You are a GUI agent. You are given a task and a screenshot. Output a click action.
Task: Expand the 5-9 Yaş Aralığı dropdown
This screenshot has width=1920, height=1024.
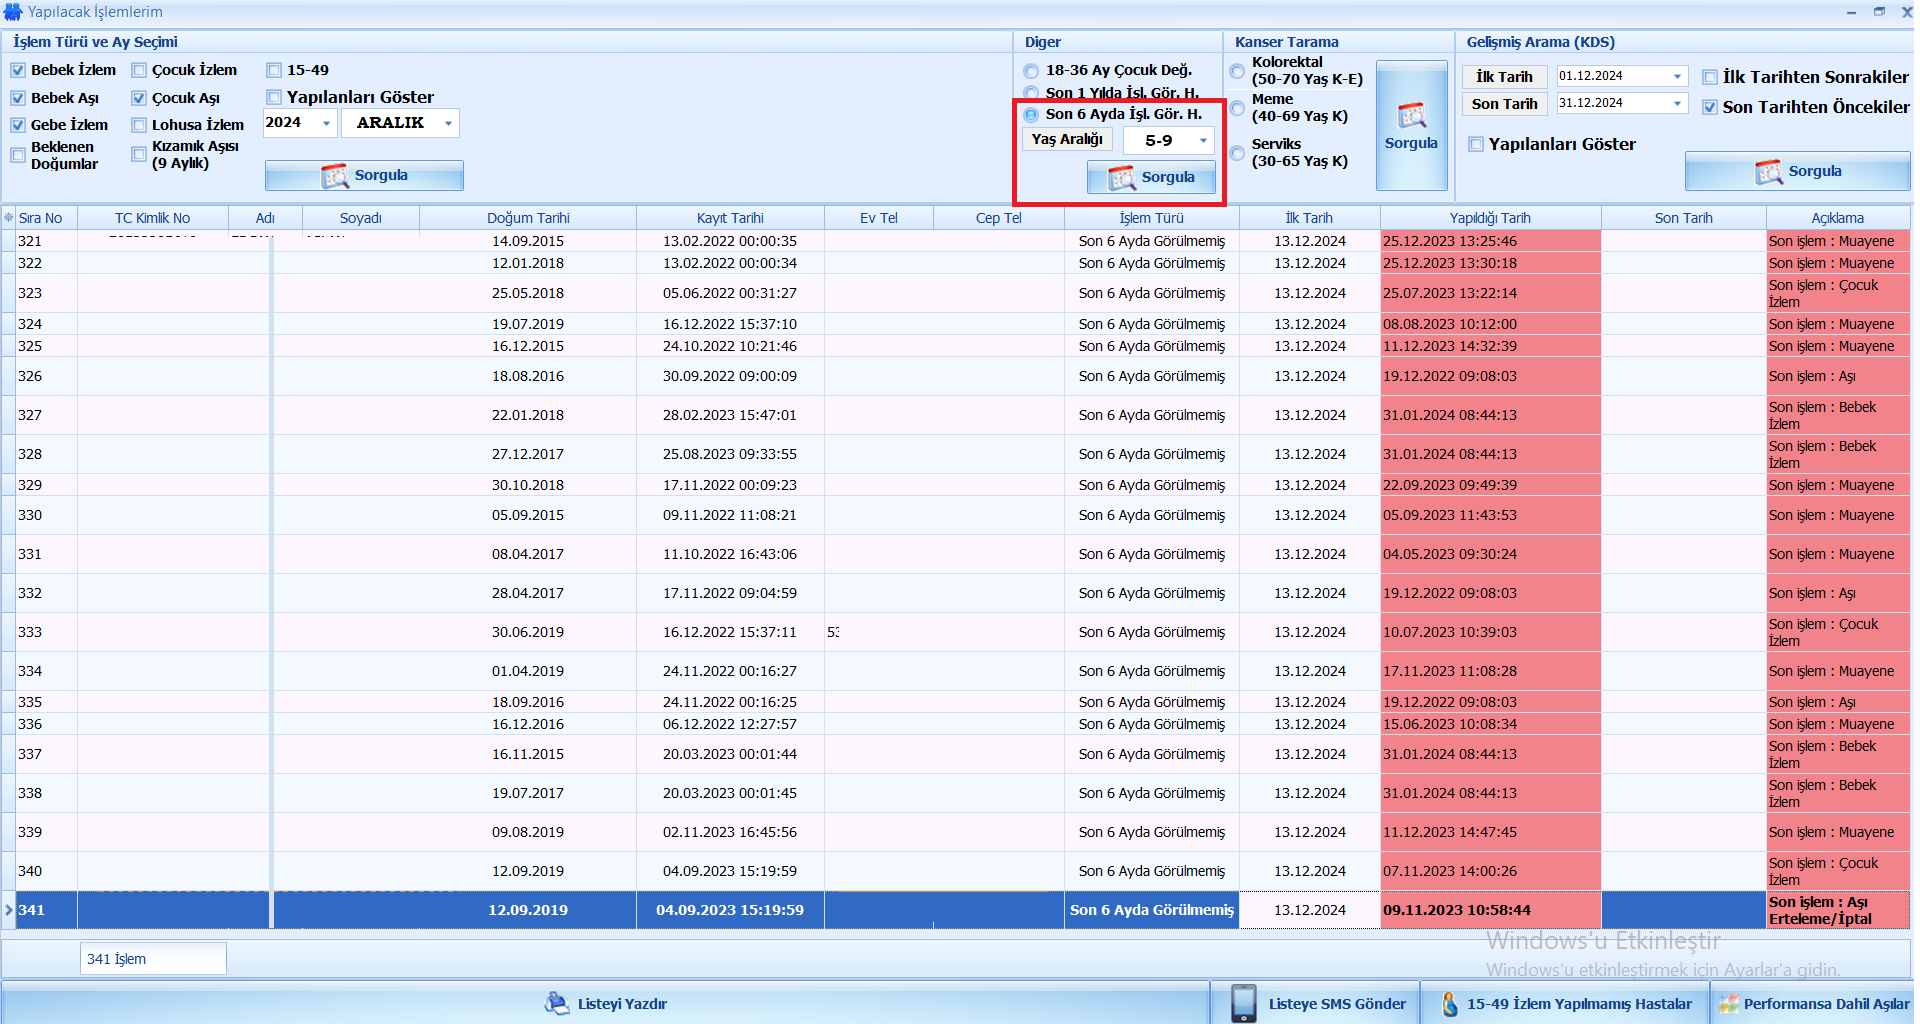coord(1203,141)
